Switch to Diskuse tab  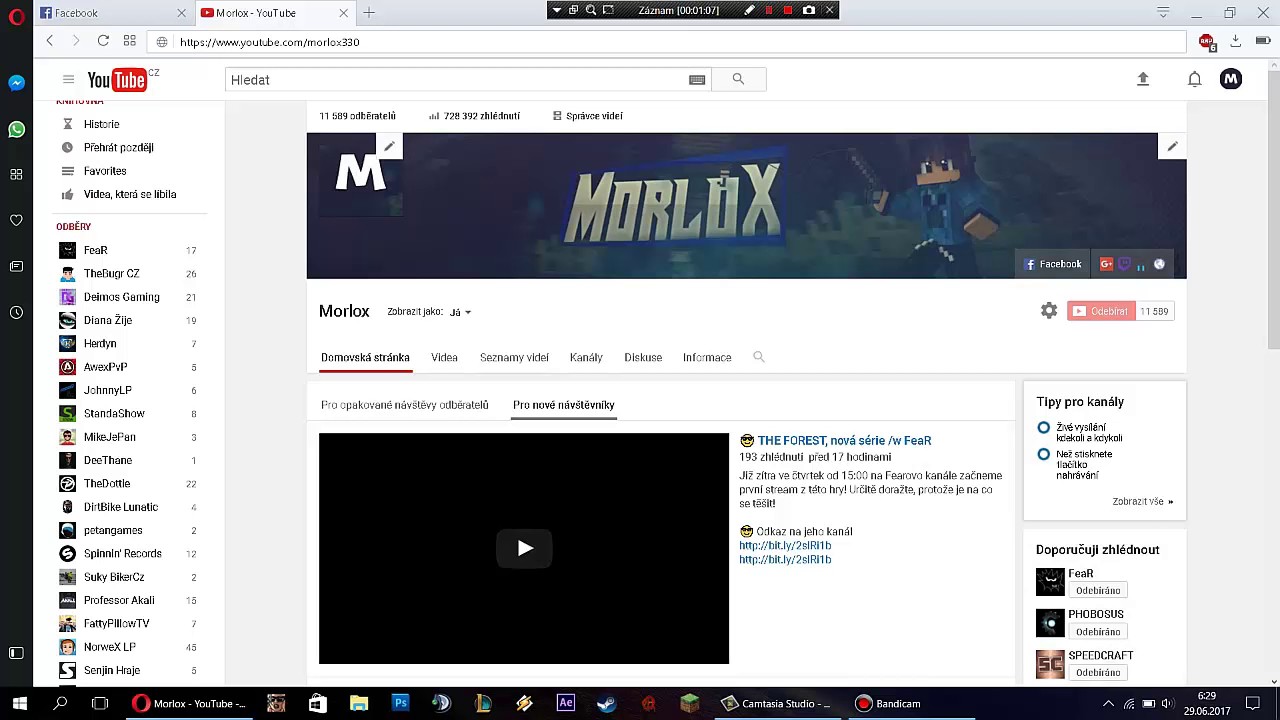(643, 357)
